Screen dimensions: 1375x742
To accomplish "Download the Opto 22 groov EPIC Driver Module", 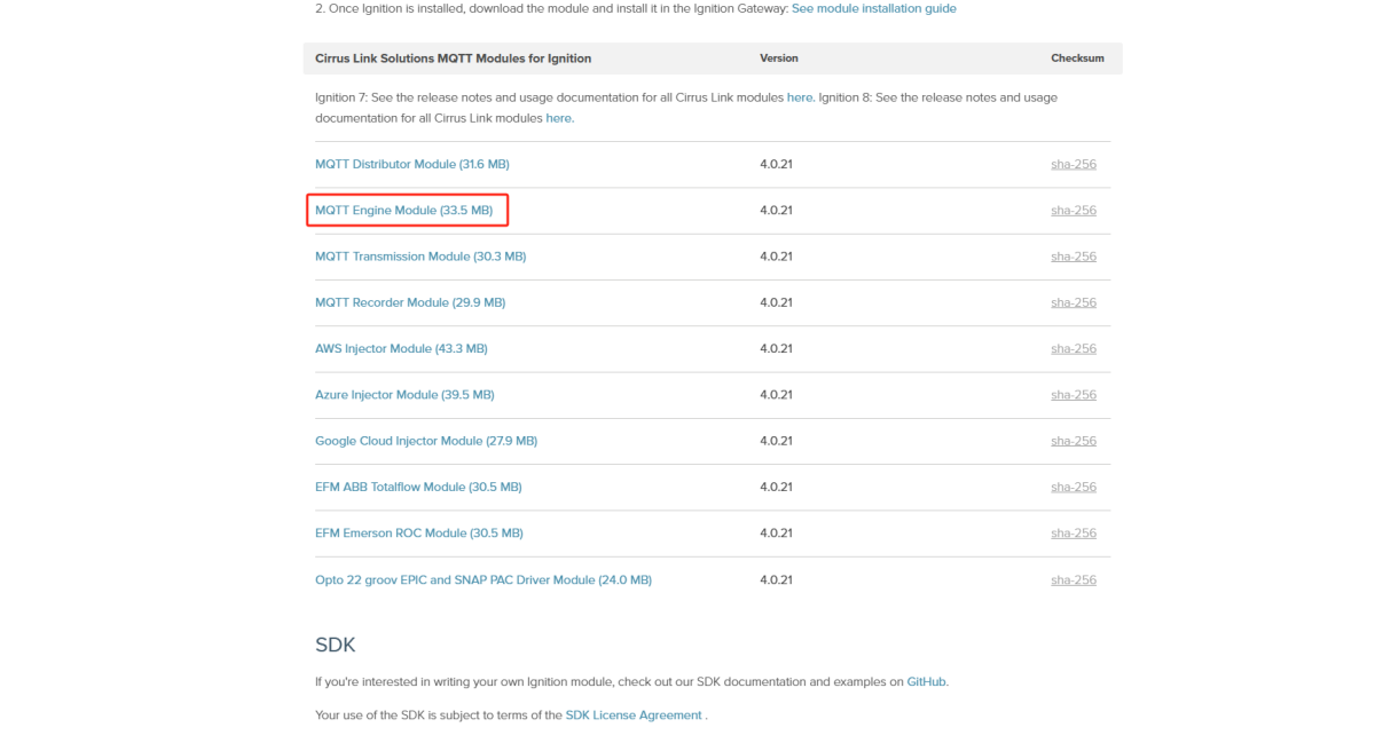I will [x=483, y=580].
